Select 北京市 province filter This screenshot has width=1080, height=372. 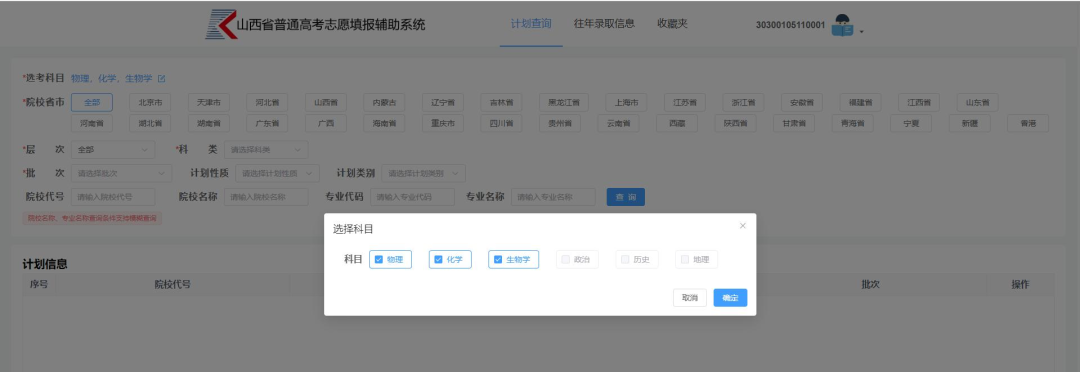click(x=150, y=103)
